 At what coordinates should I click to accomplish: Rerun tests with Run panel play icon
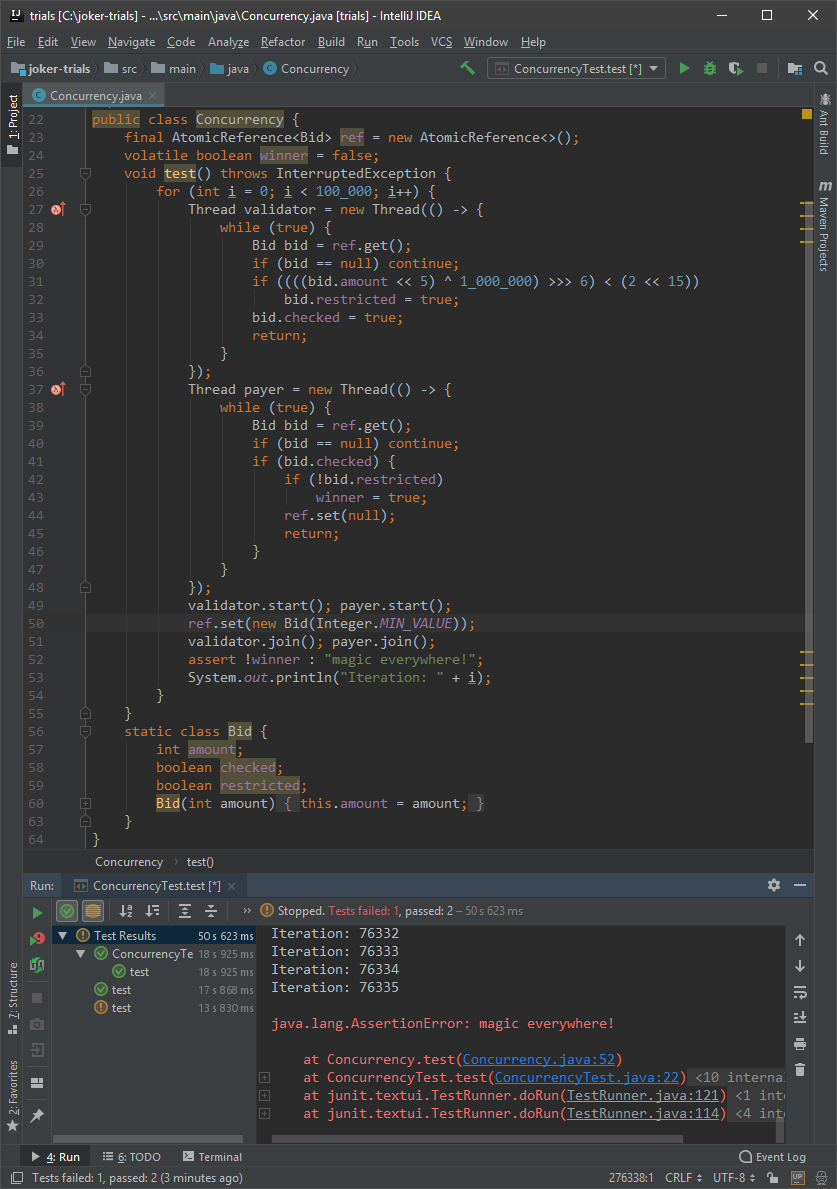point(37,912)
